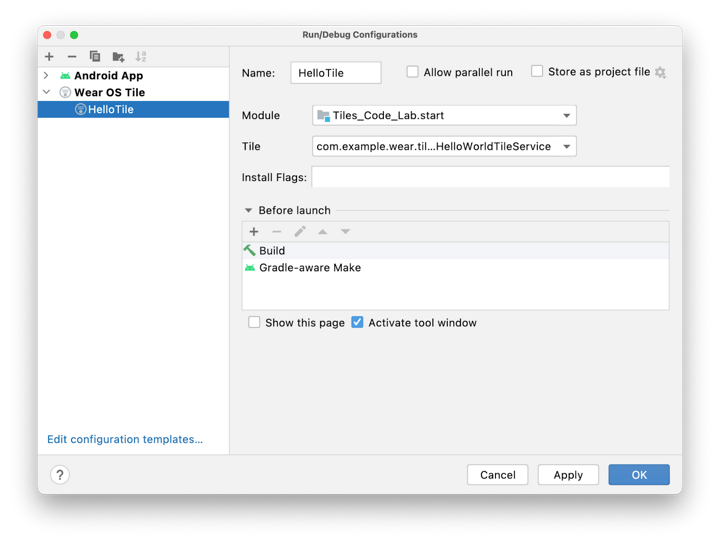Collapse the Before launch section
This screenshot has width=720, height=544.
click(249, 211)
